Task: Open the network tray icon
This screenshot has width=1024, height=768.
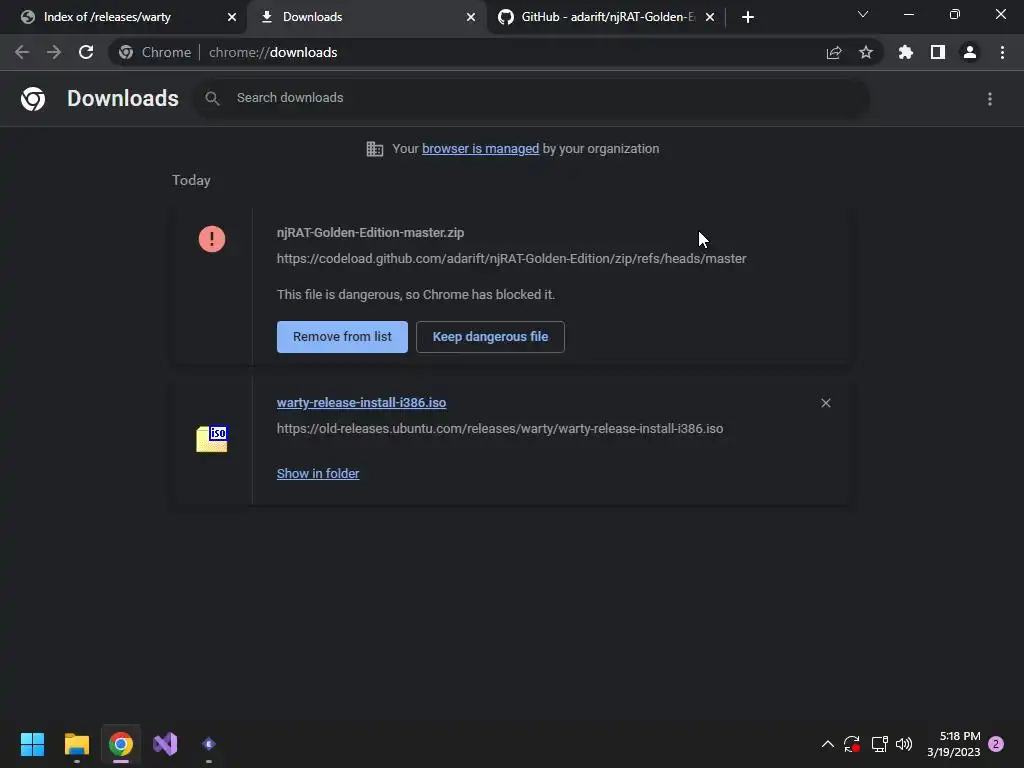Action: click(x=879, y=744)
